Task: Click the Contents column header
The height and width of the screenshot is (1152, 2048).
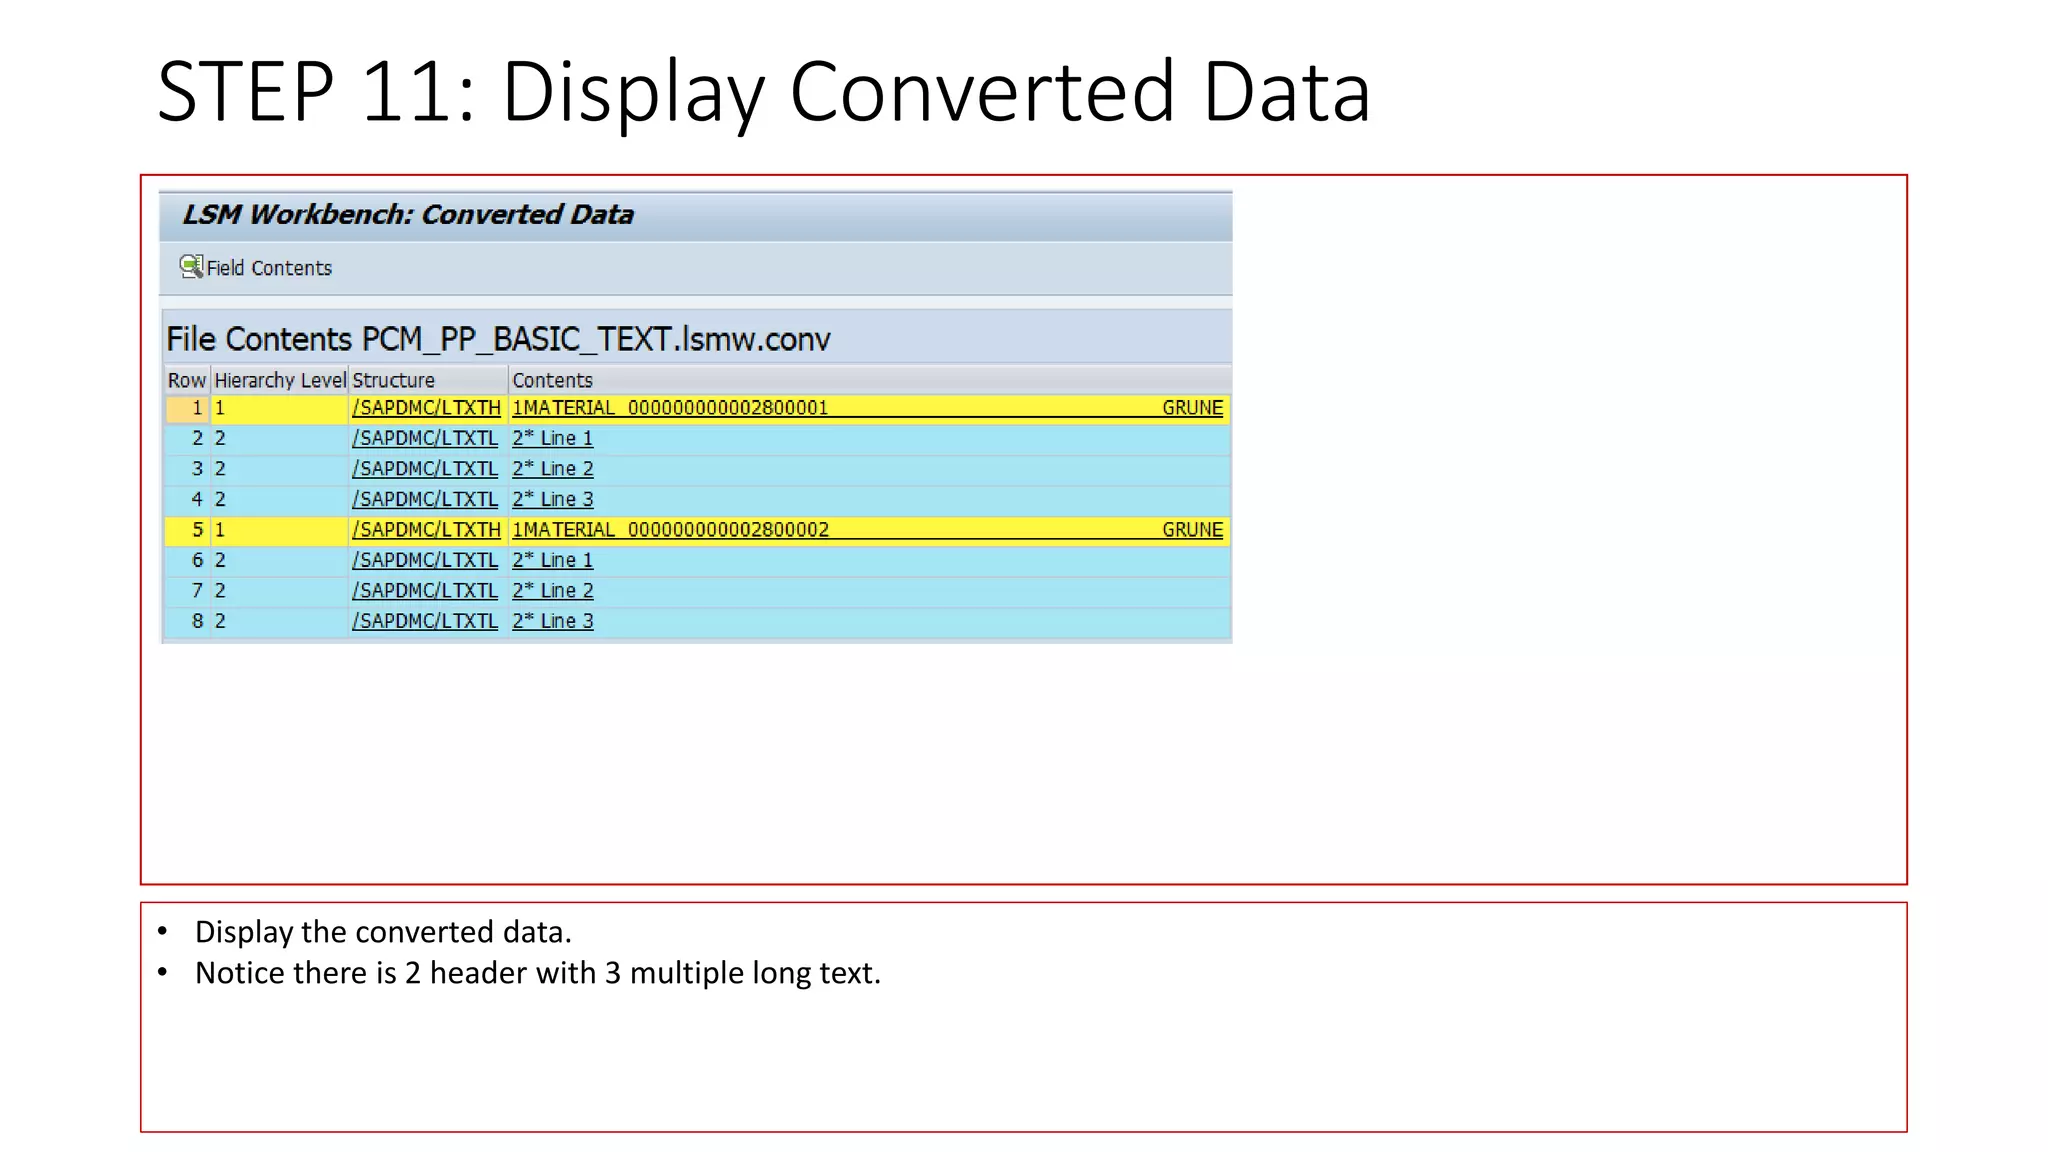Action: pyautogui.click(x=552, y=381)
